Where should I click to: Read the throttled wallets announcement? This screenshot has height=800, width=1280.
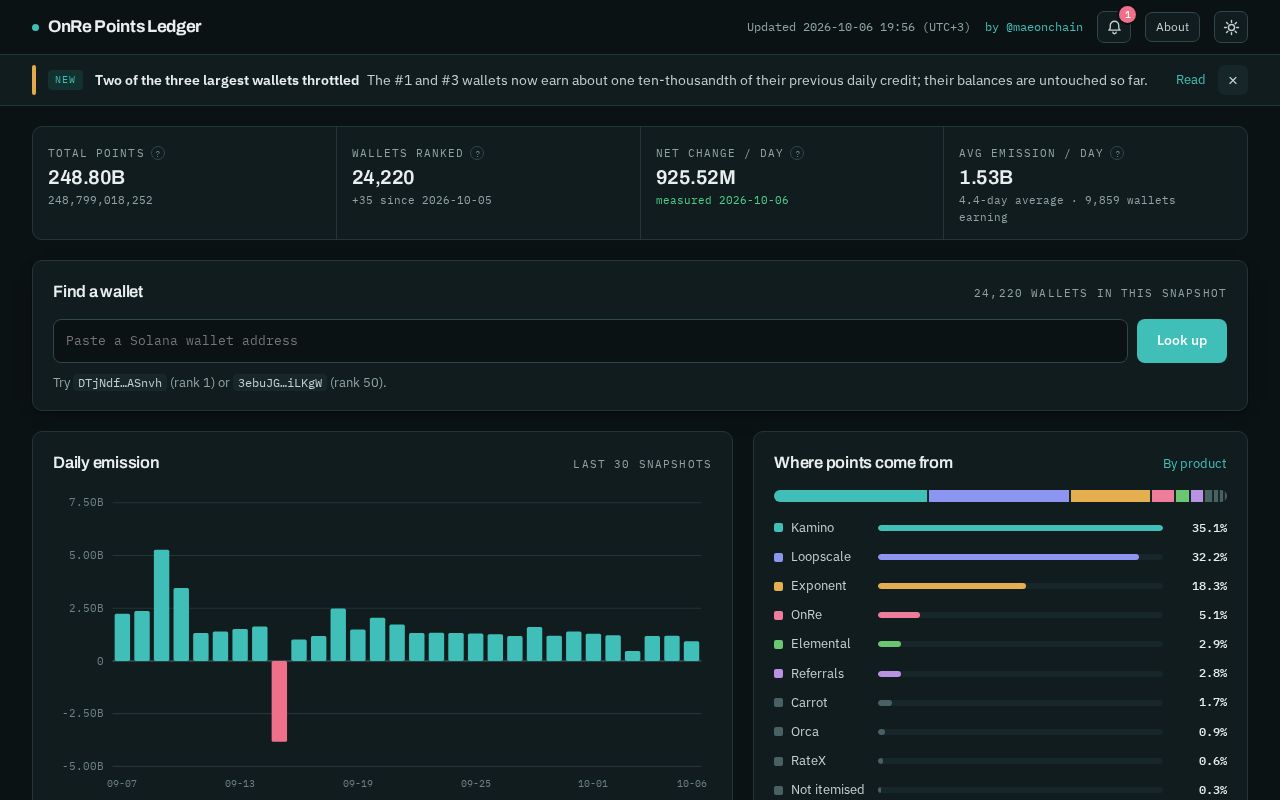[1190, 80]
